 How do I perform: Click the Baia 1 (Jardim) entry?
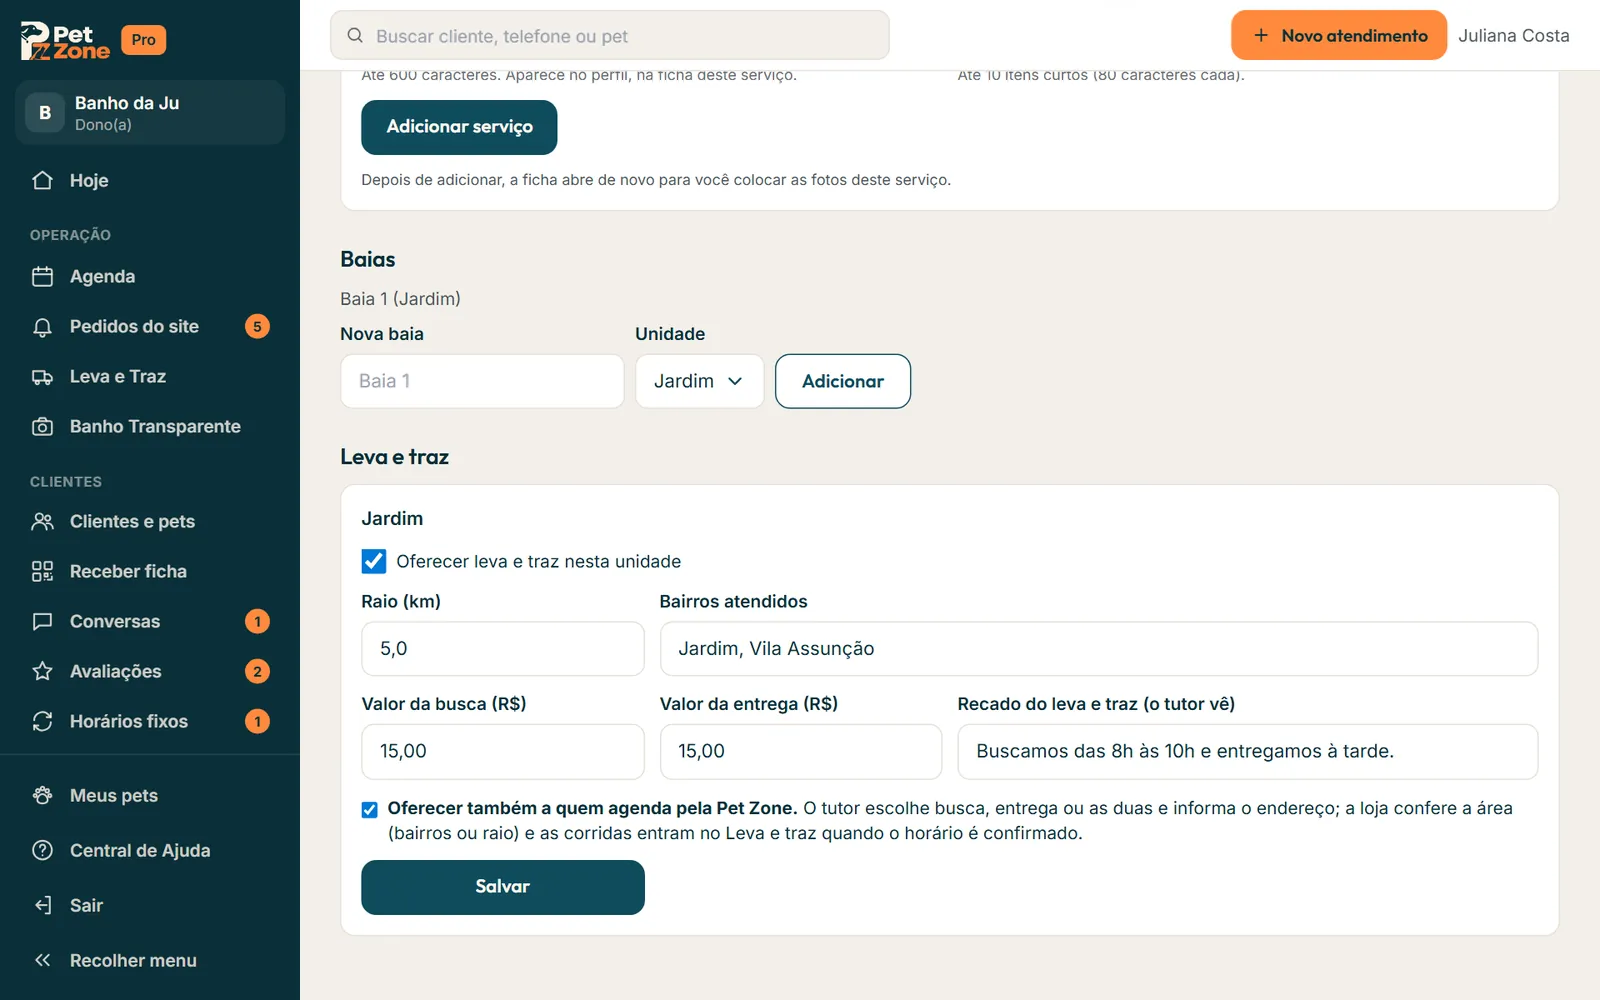400,299
